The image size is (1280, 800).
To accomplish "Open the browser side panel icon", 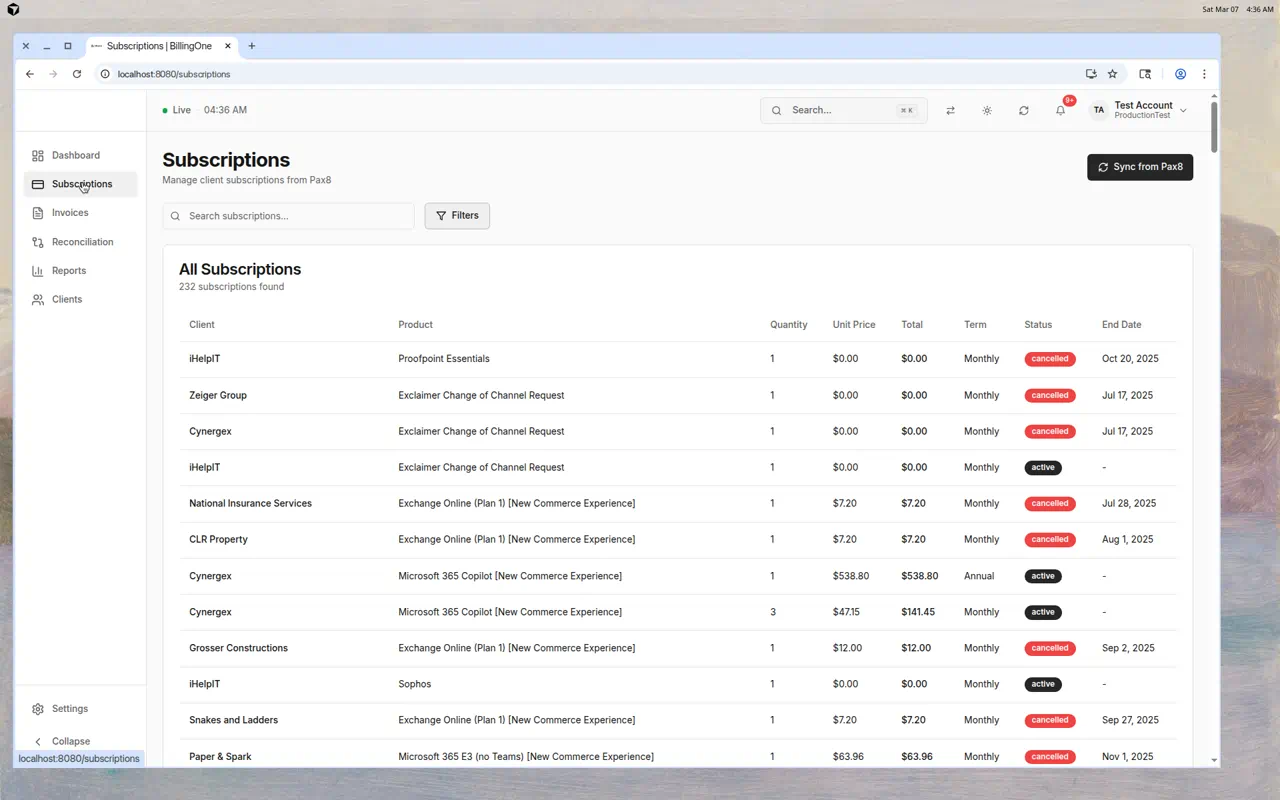I will (x=1145, y=74).
